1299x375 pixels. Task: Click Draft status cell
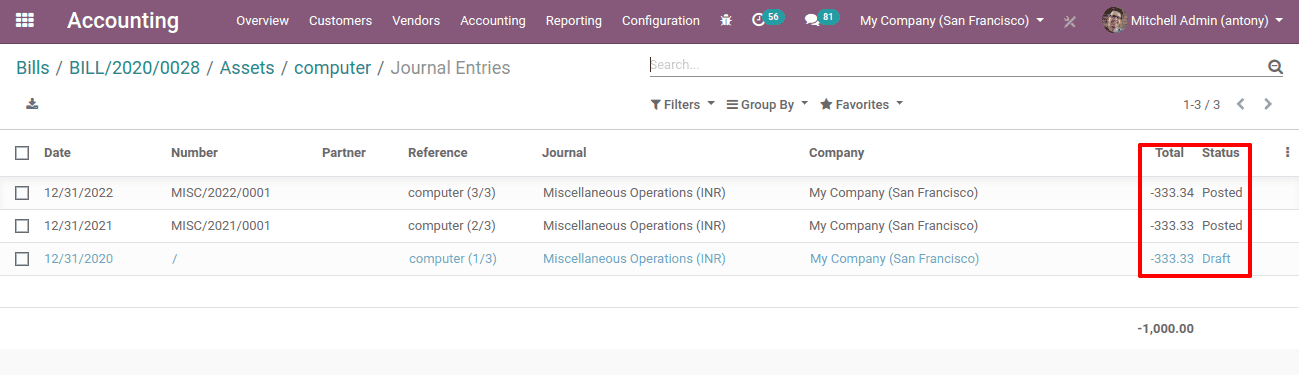click(1216, 259)
